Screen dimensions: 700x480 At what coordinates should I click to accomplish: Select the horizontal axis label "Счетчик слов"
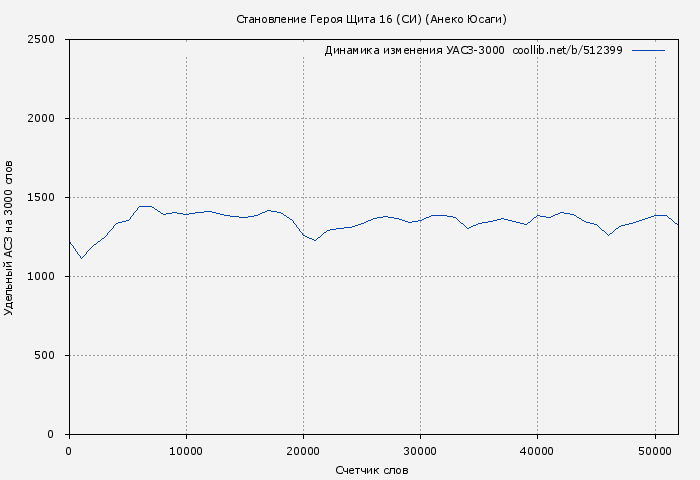pyautogui.click(x=372, y=470)
